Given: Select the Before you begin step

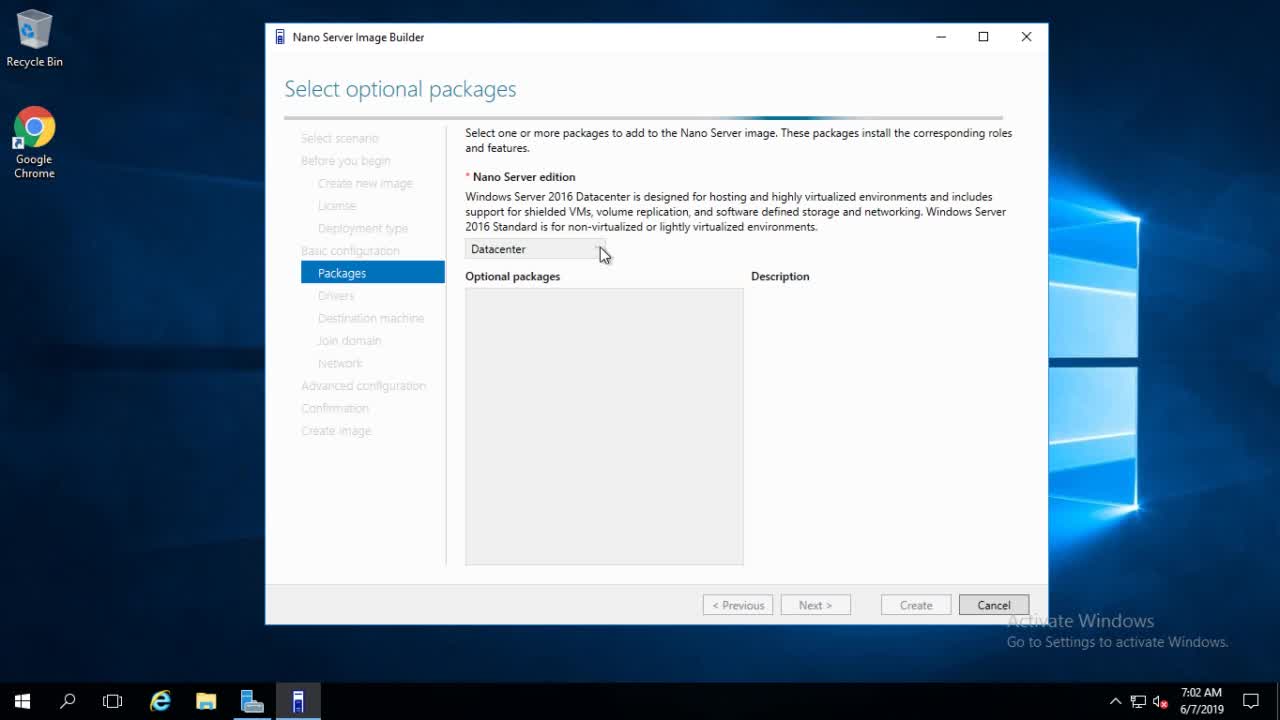Looking at the screenshot, I should coord(346,161).
